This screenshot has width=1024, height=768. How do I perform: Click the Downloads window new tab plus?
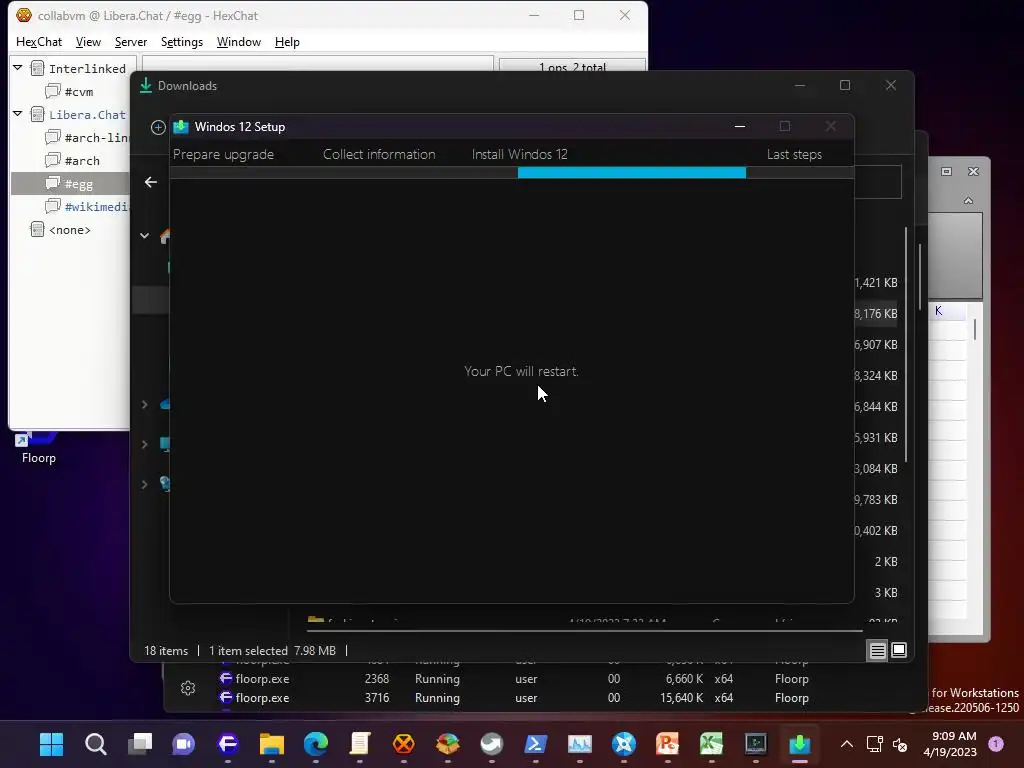(x=158, y=127)
